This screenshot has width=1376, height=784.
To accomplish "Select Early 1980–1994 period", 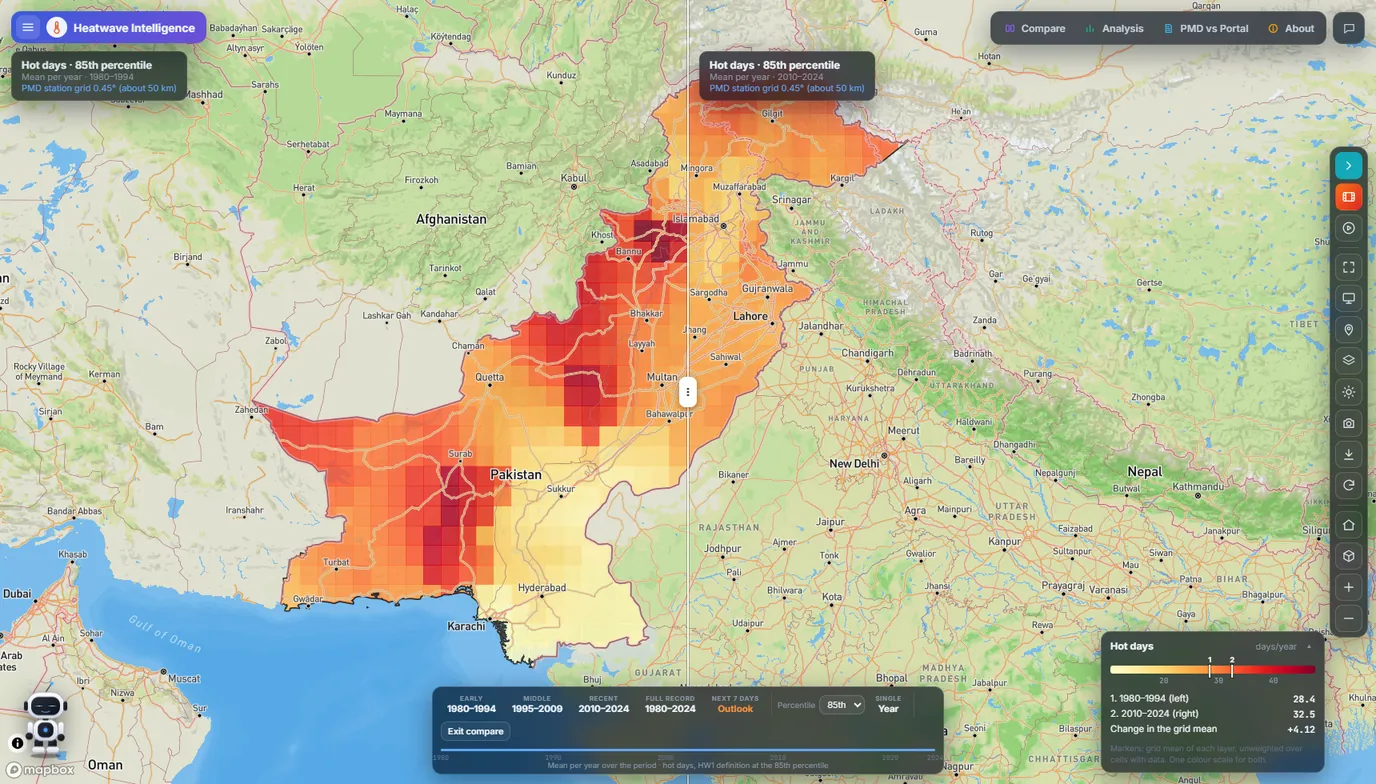I will [x=471, y=704].
